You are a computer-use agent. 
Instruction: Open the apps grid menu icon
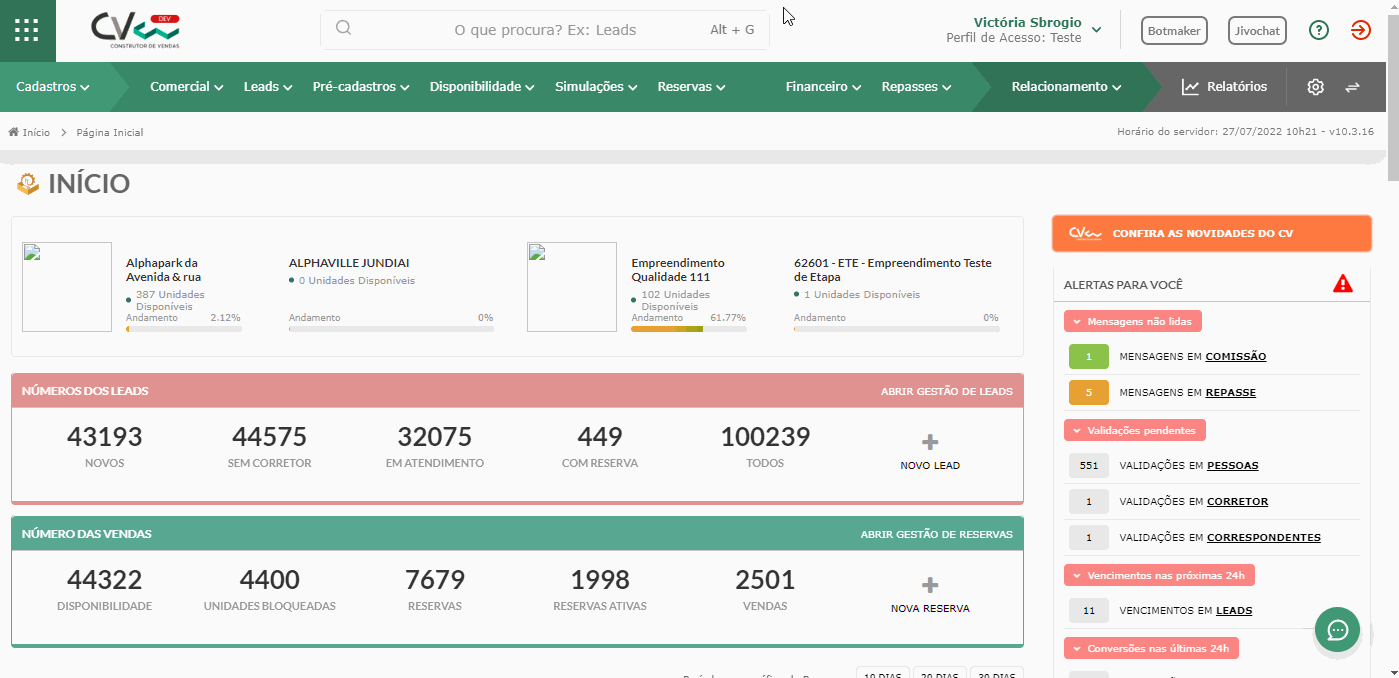click(x=28, y=30)
